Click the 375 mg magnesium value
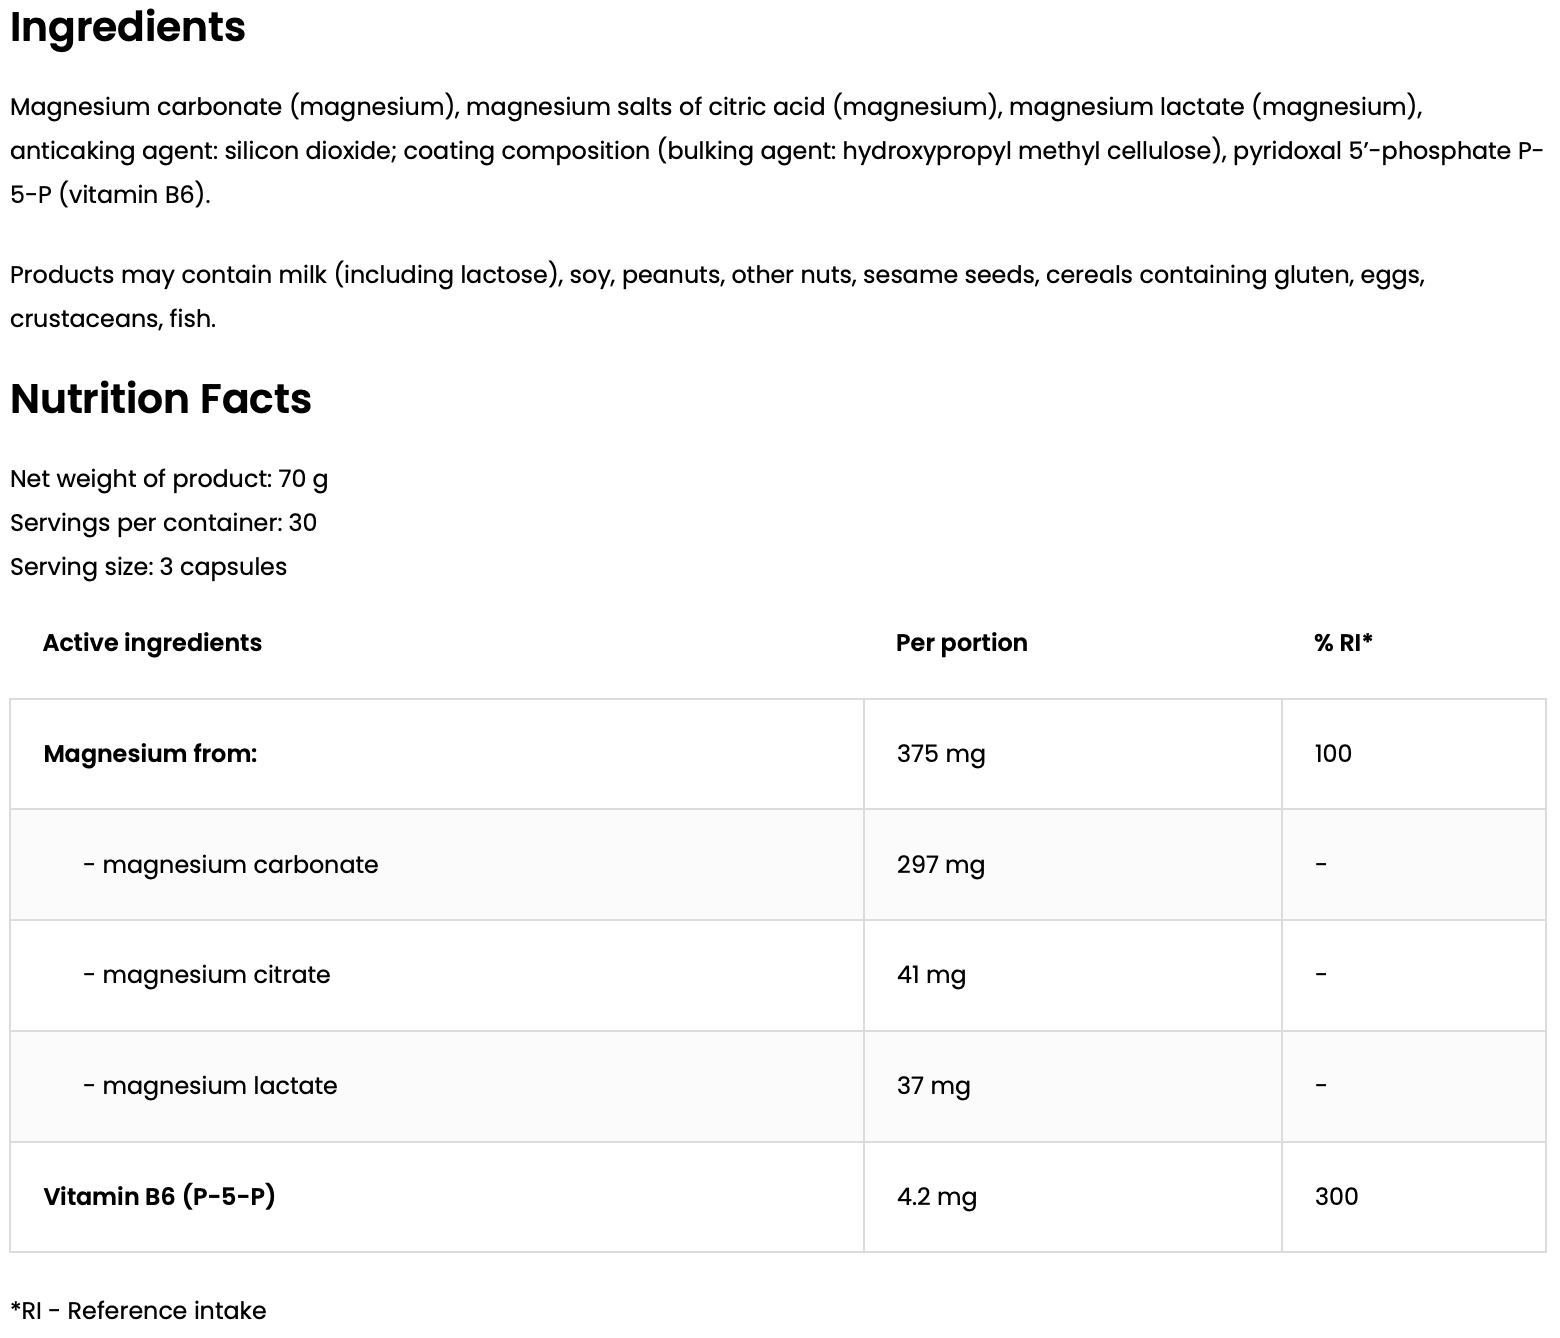This screenshot has height=1338, width=1560. pyautogui.click(x=940, y=754)
